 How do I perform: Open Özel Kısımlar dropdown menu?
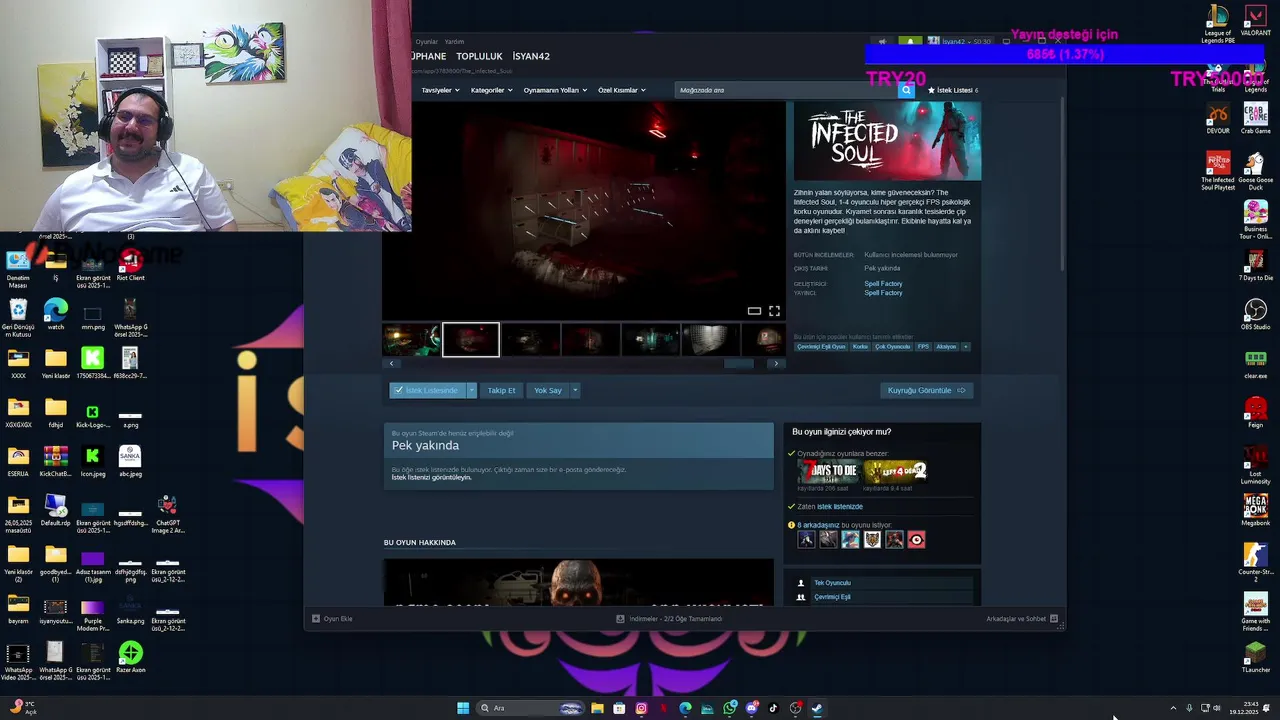click(621, 90)
